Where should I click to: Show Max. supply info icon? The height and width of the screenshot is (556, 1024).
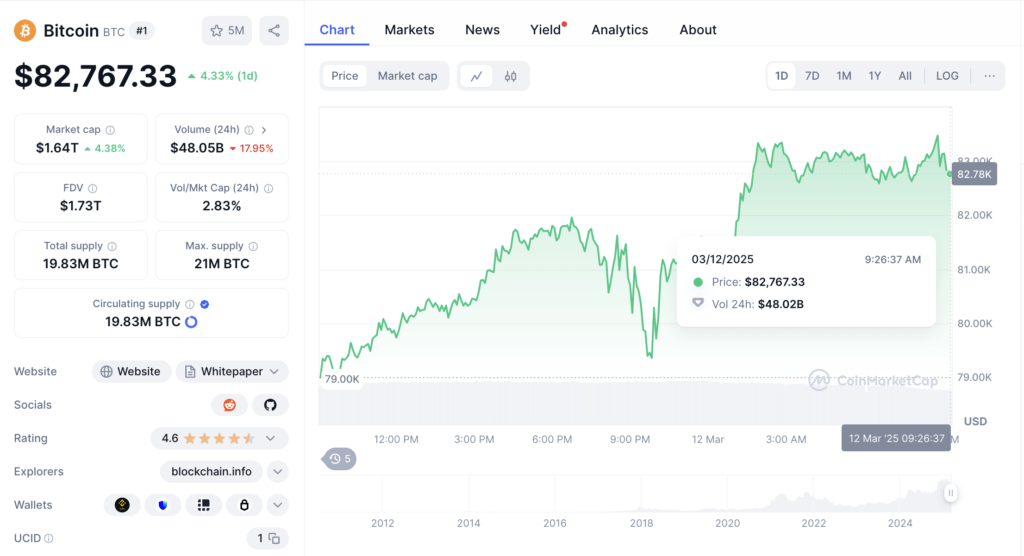pyautogui.click(x=253, y=246)
